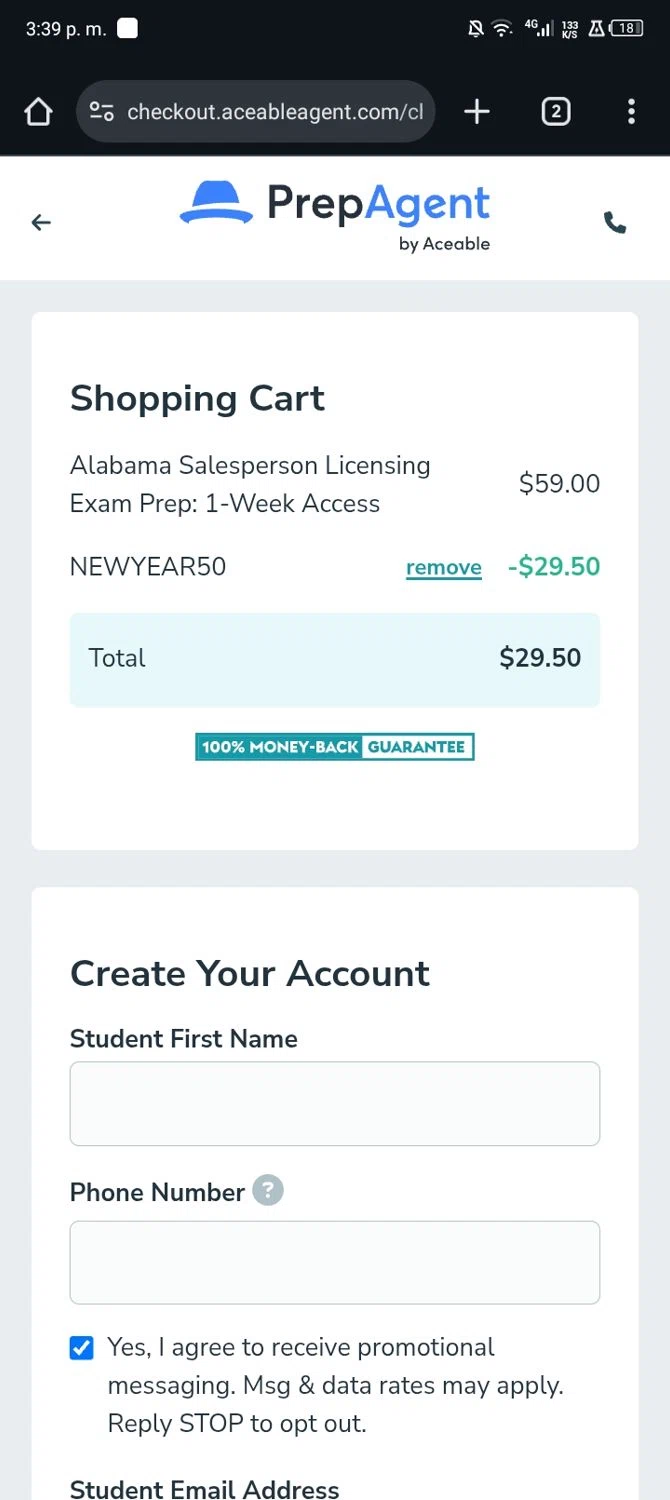670x1500 pixels.
Task: Tap the site info icon in address bar
Action: click(x=101, y=112)
